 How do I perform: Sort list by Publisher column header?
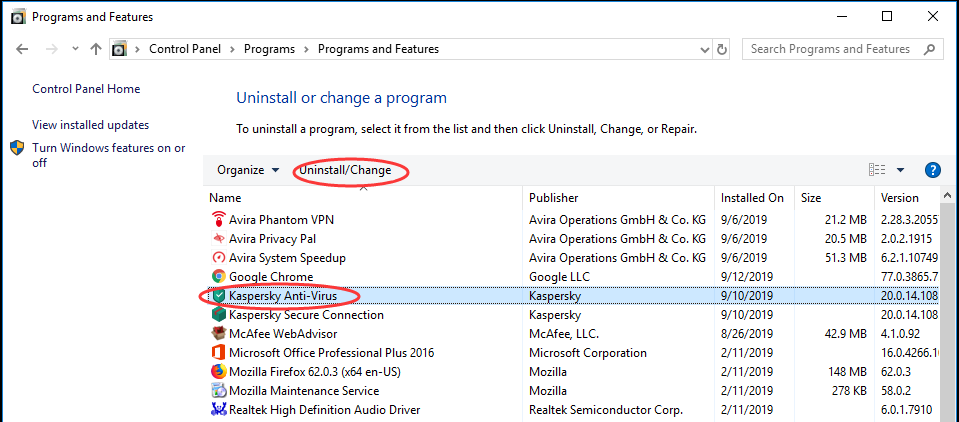tap(618, 198)
